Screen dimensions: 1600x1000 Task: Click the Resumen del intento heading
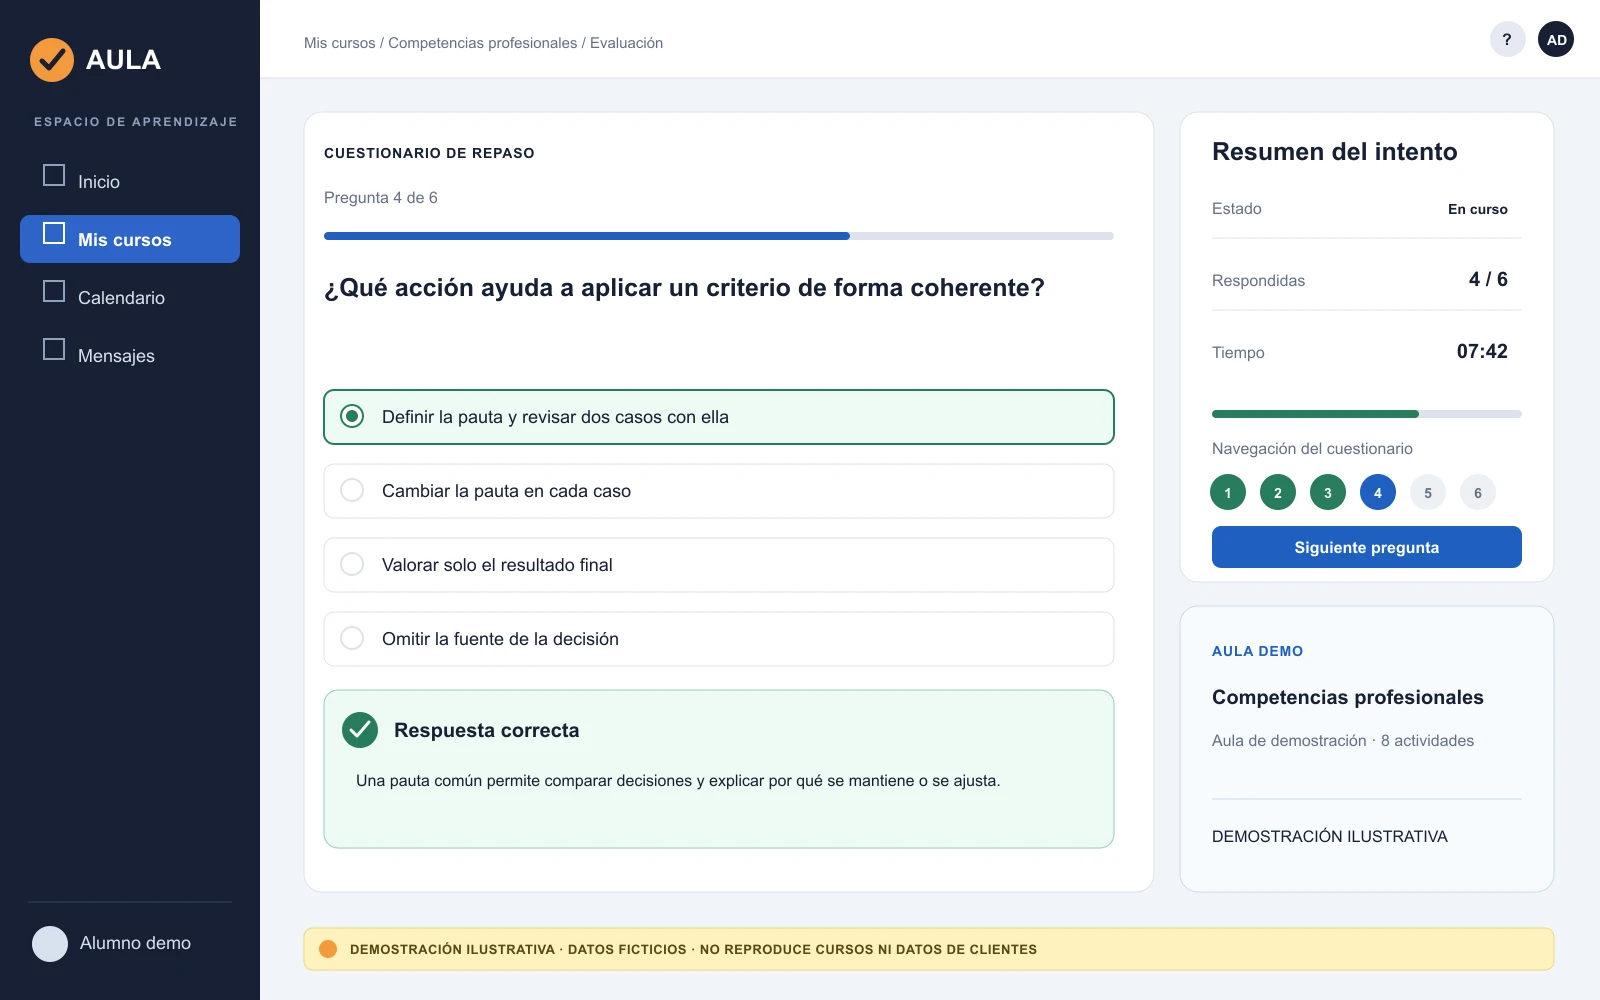coord(1335,151)
